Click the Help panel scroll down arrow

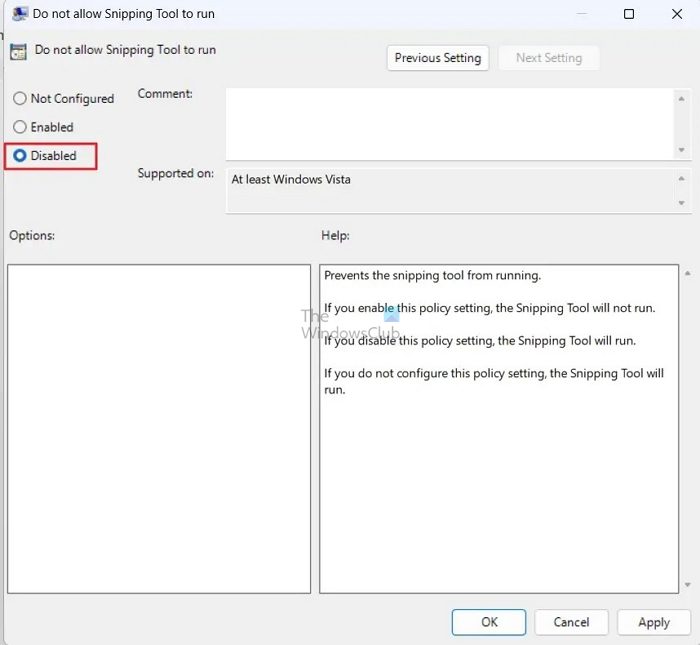click(688, 585)
